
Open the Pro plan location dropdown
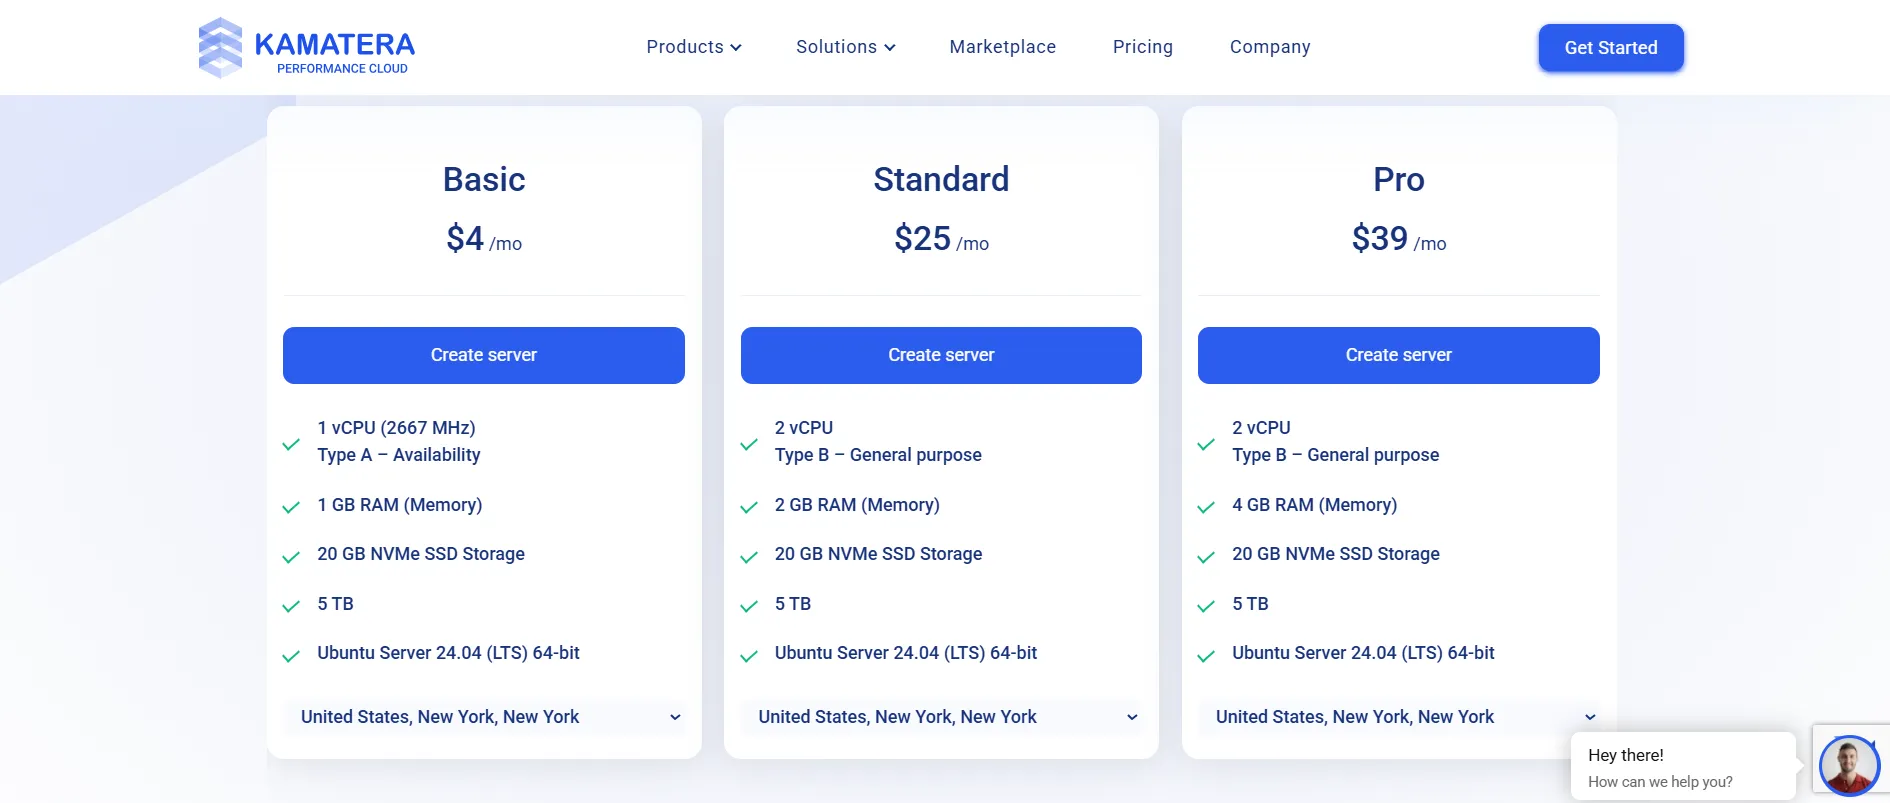click(1399, 717)
